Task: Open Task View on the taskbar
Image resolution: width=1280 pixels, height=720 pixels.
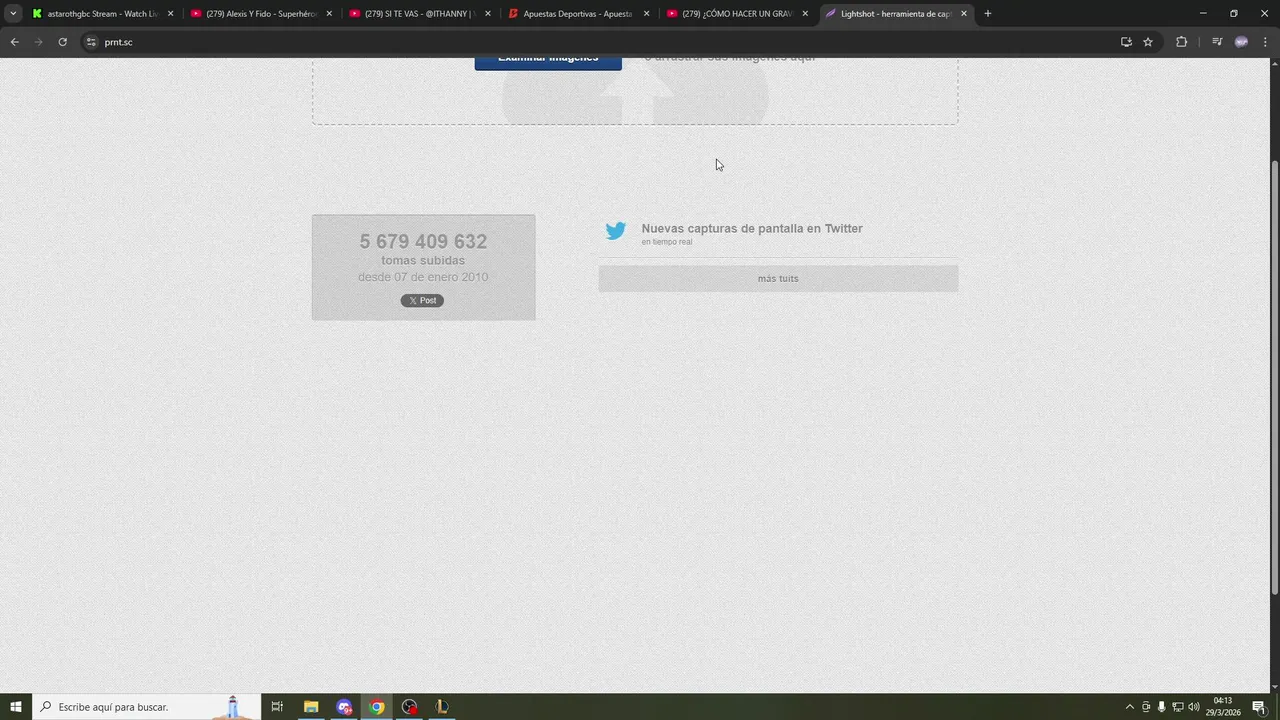Action: coord(277,707)
